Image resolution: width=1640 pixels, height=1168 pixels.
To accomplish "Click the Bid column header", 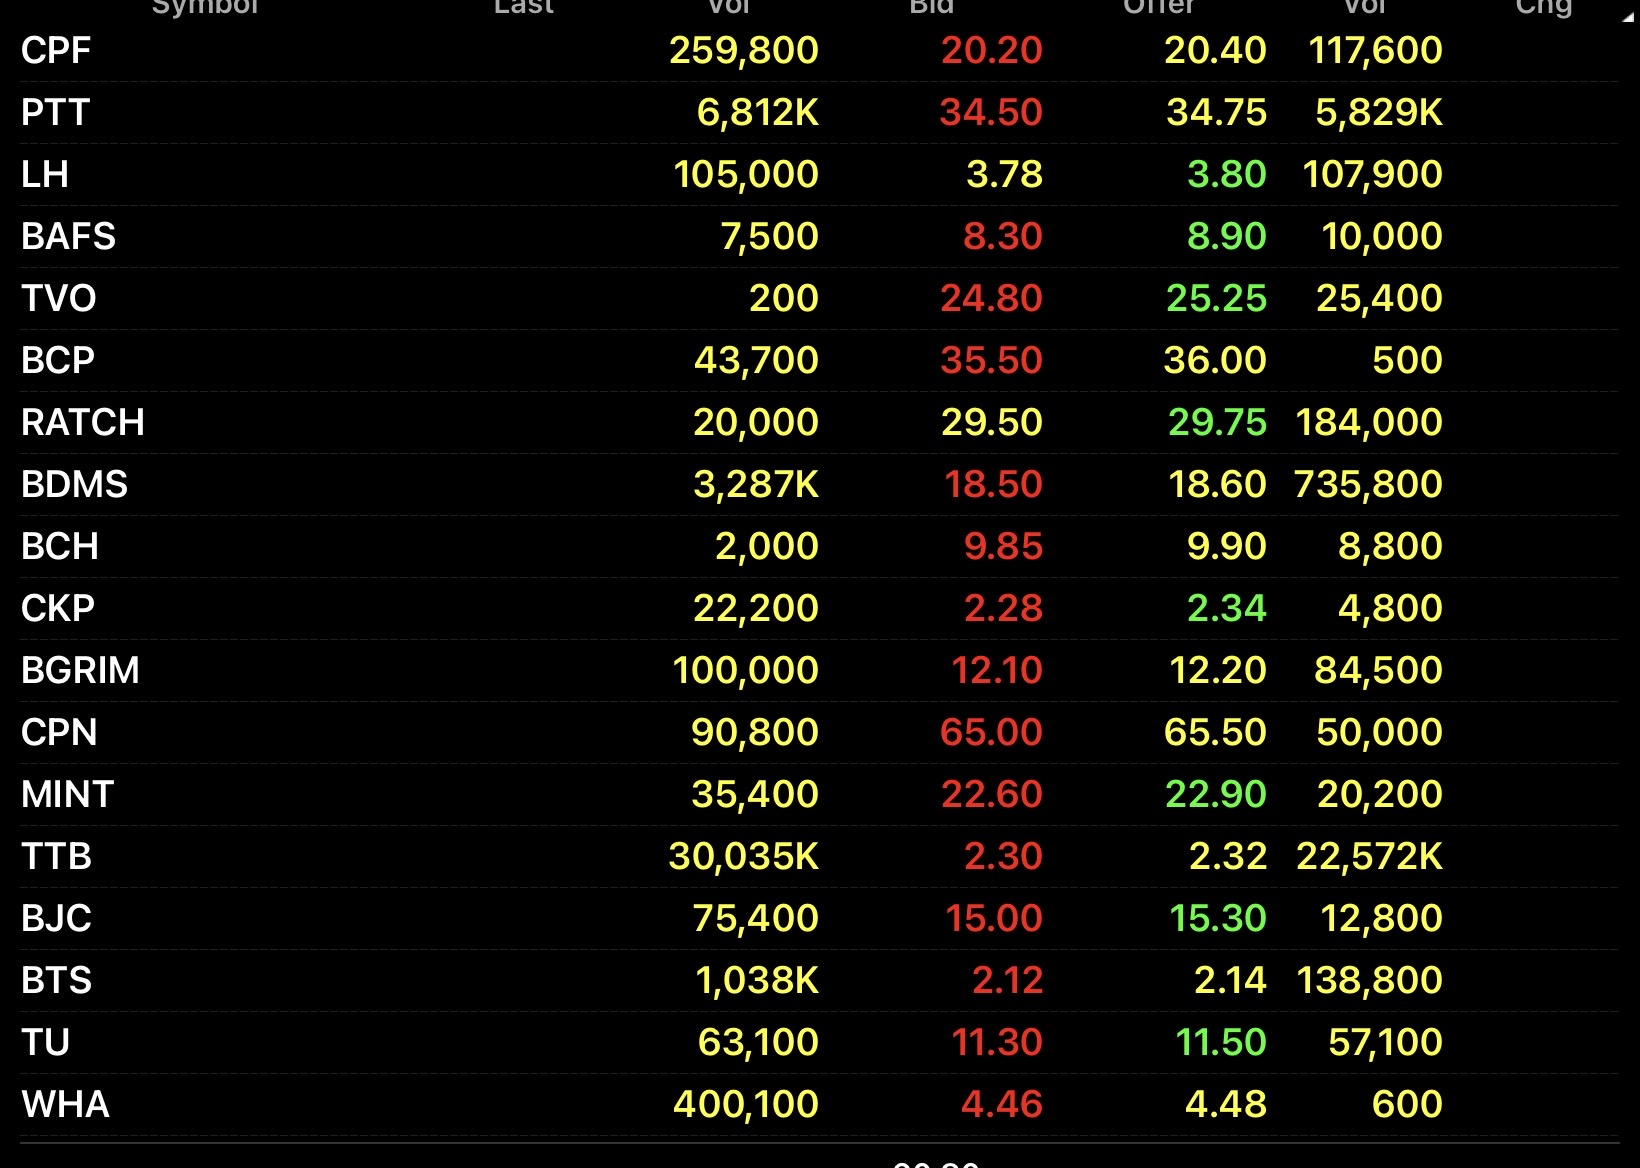I will pyautogui.click(x=932, y=7).
